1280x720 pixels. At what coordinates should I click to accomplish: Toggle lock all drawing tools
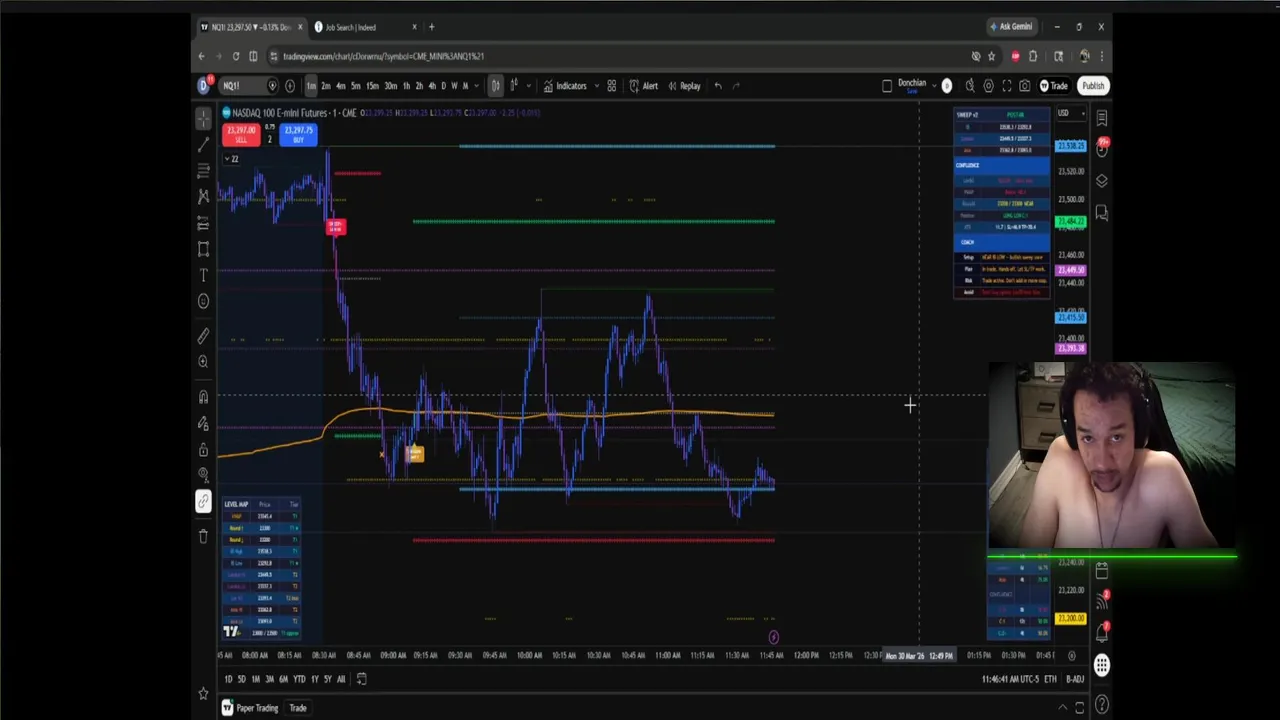click(203, 449)
